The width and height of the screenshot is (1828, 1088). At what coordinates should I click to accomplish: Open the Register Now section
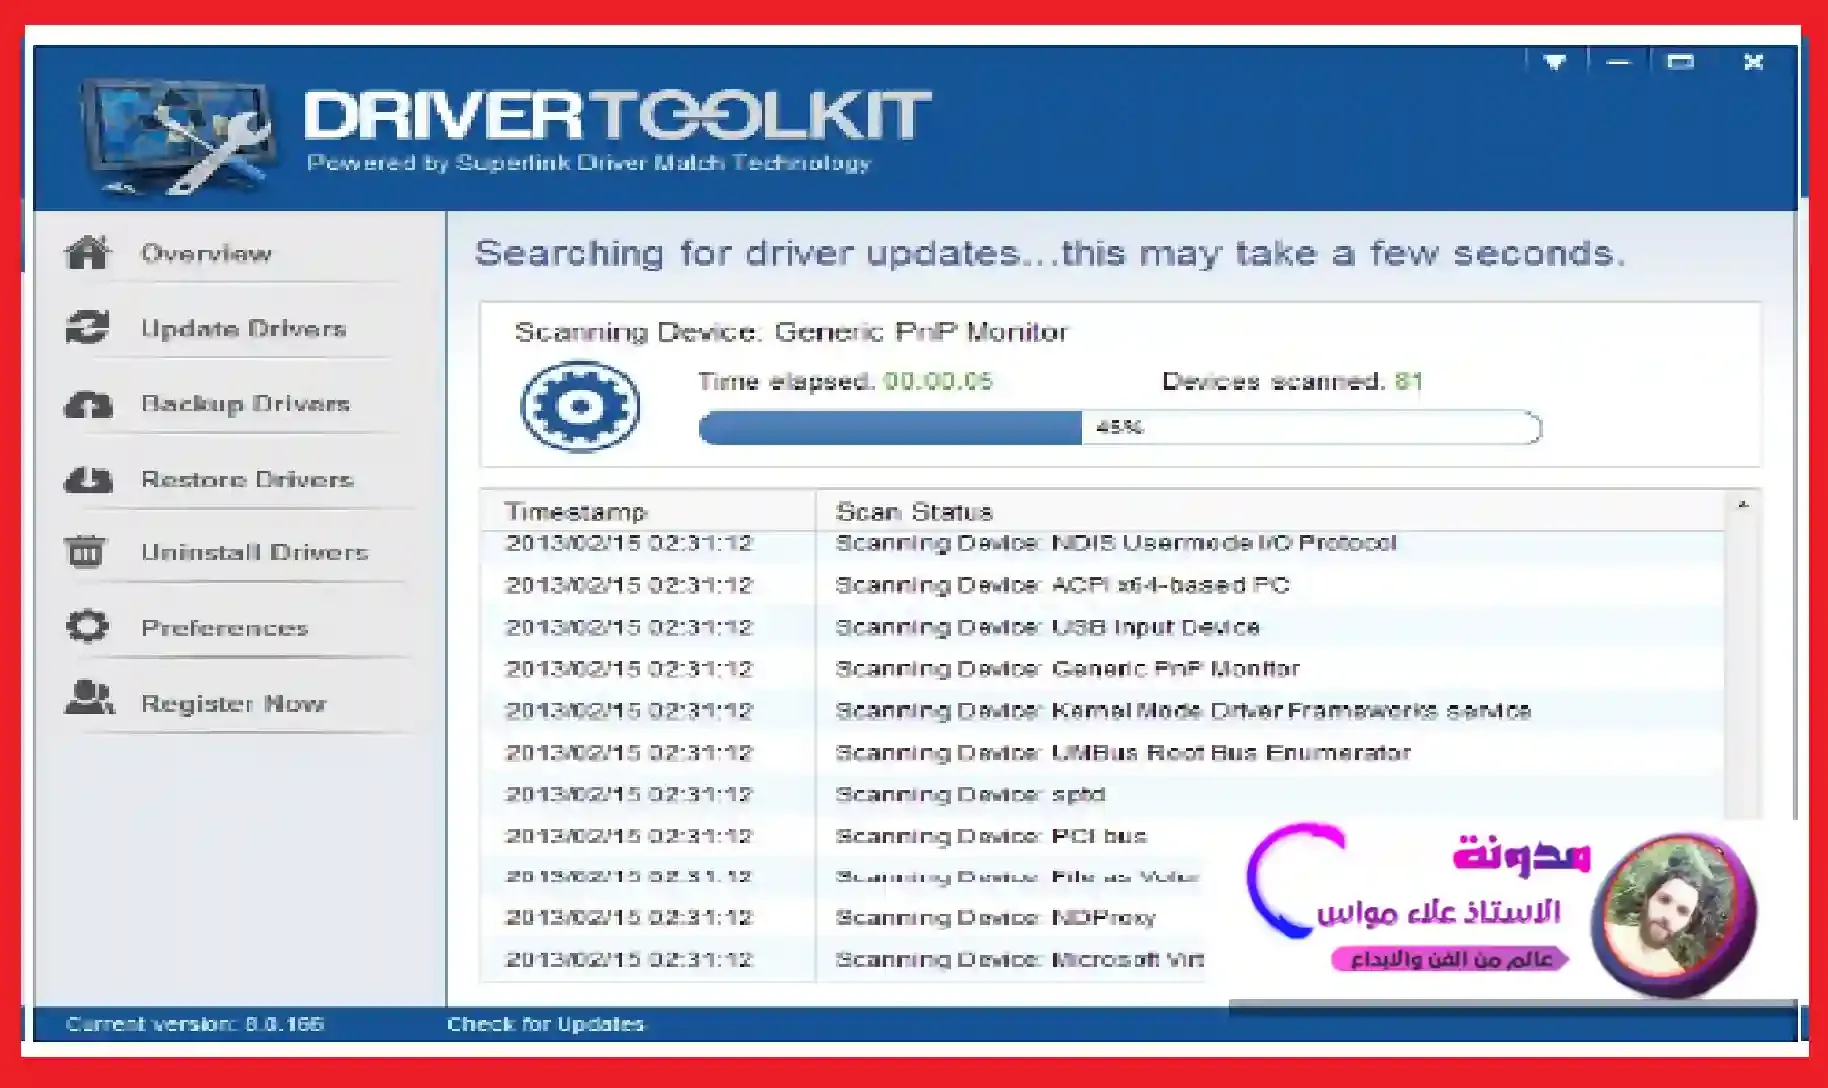[x=233, y=703]
